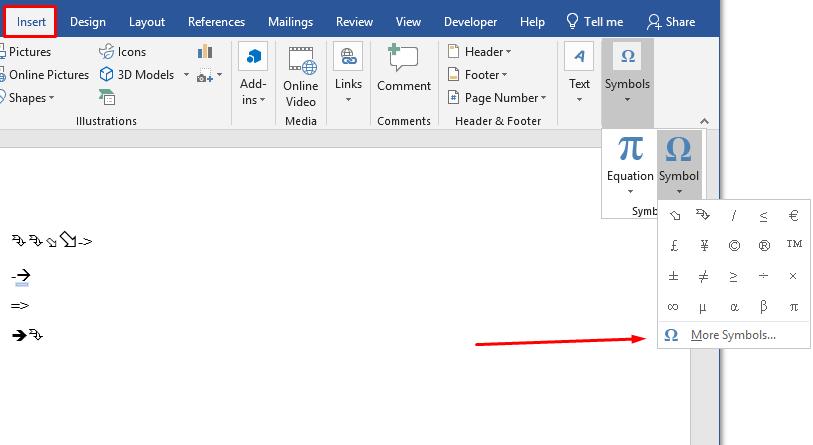Insert 3D Models from the ribbon
Image resolution: width=813 pixels, height=445 pixels.
point(138,75)
